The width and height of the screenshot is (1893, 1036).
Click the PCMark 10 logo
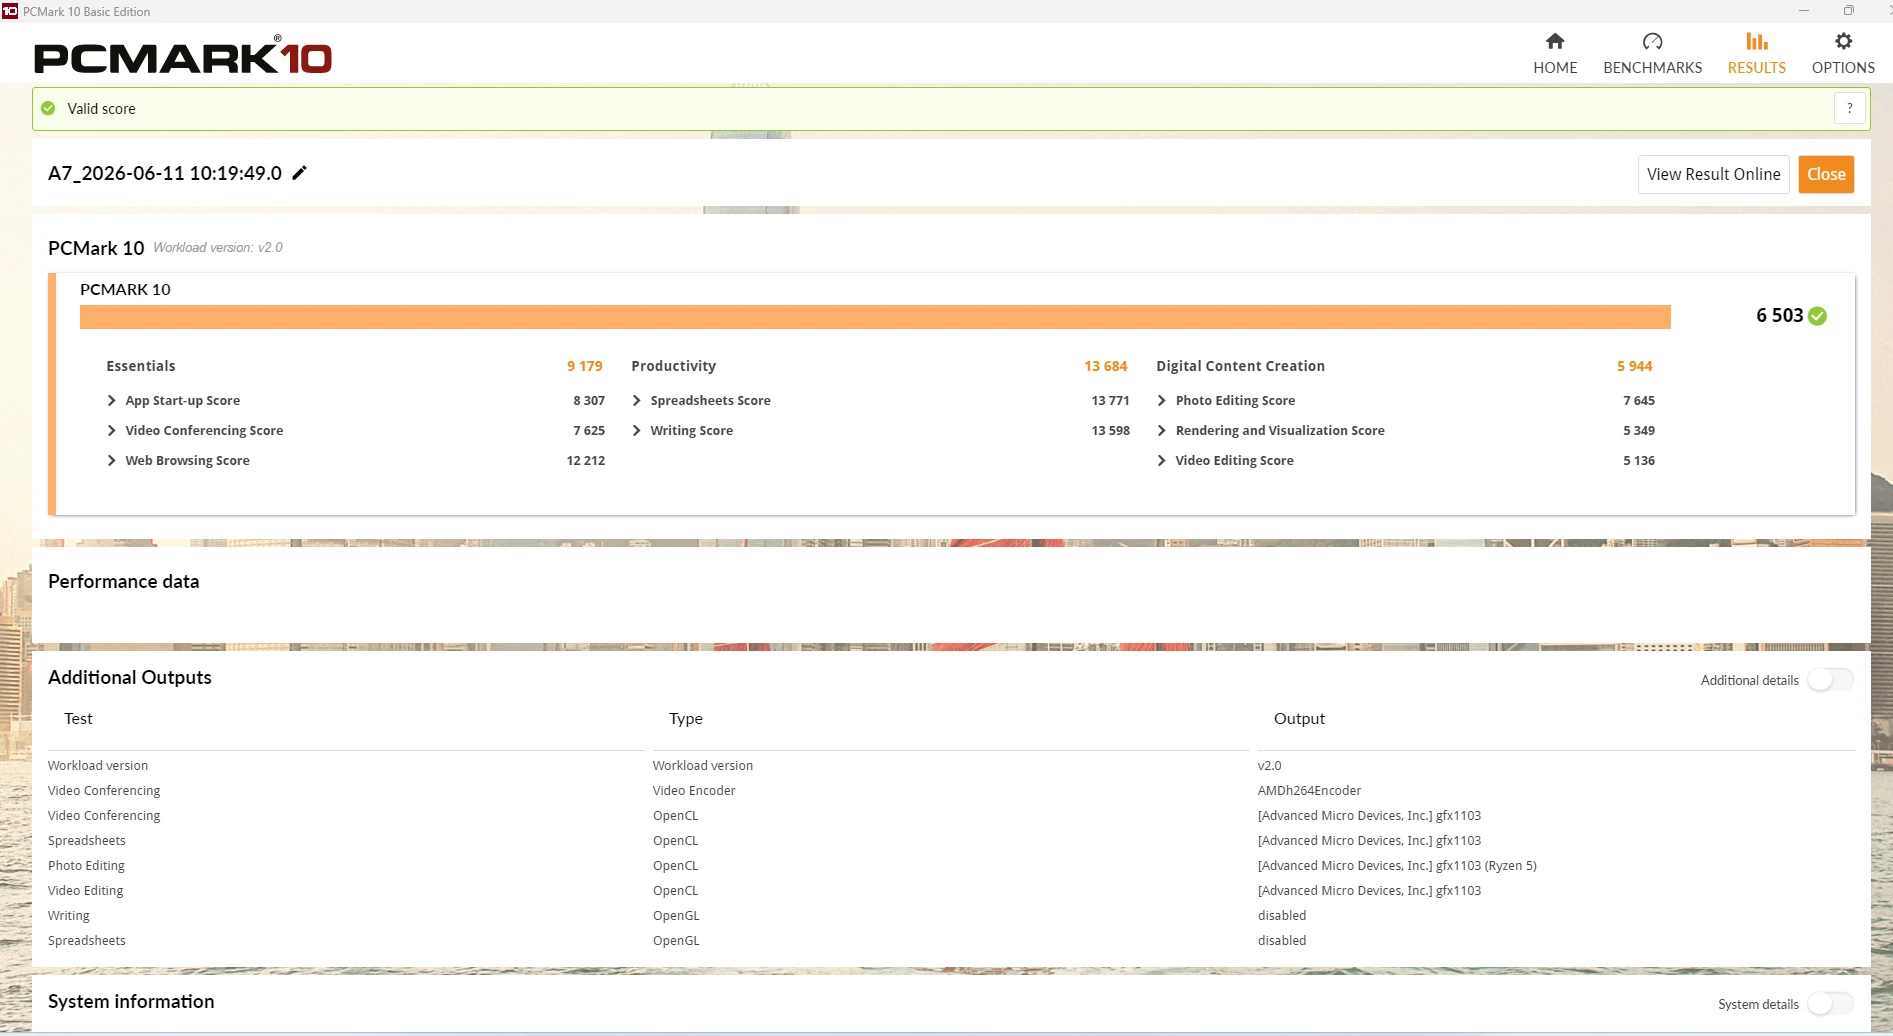(x=183, y=56)
